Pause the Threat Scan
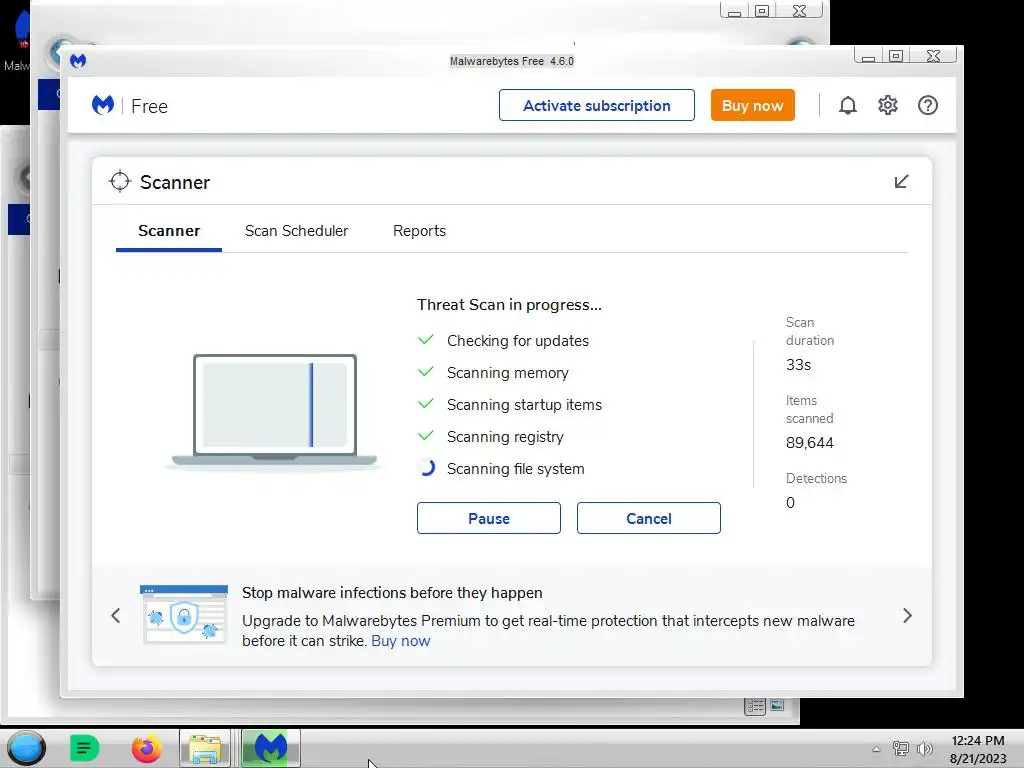The height and width of the screenshot is (768, 1024). [488, 519]
